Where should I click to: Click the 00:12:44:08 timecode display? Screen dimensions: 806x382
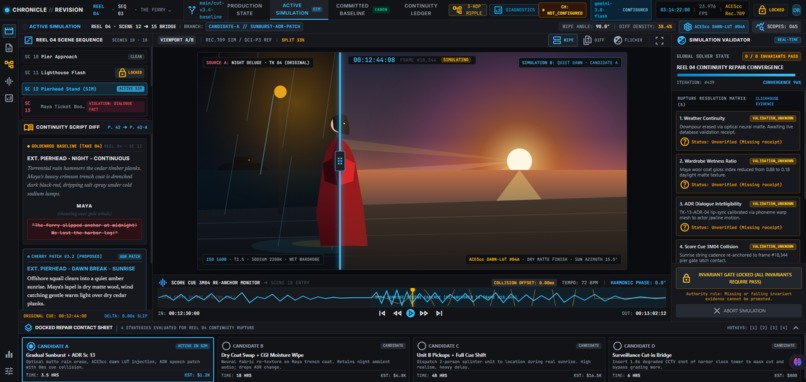pyautogui.click(x=374, y=60)
